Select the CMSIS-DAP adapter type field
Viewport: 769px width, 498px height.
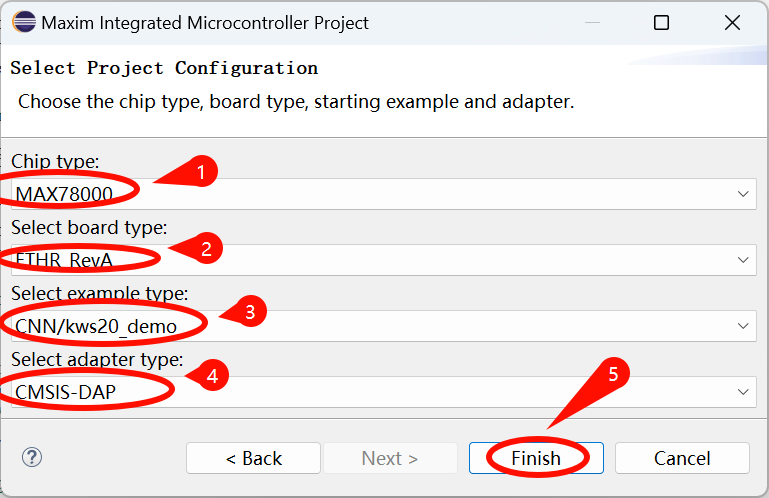(x=384, y=392)
